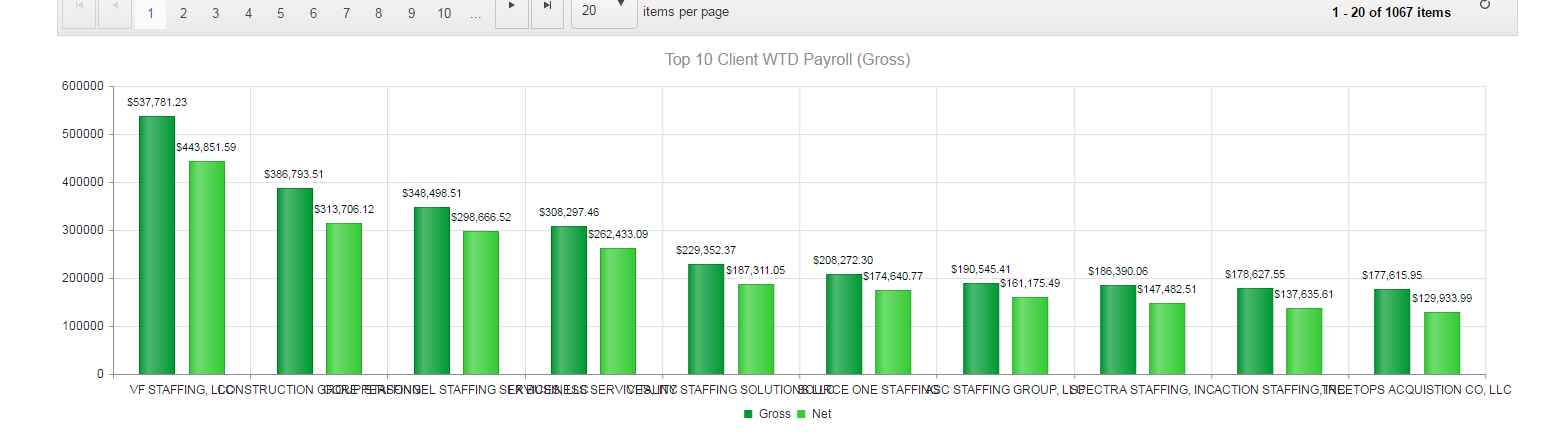This screenshot has width=1553, height=436.
Task: Click the VF STAFFING Gross bar
Action: coord(157,245)
